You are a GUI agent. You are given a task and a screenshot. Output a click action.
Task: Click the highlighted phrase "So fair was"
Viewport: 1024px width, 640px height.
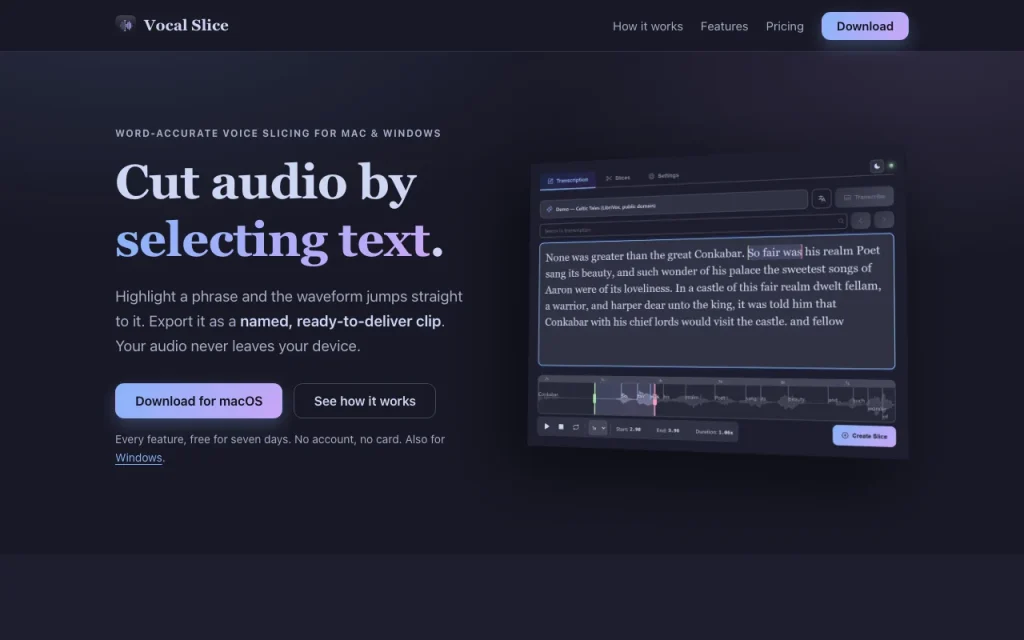point(775,252)
